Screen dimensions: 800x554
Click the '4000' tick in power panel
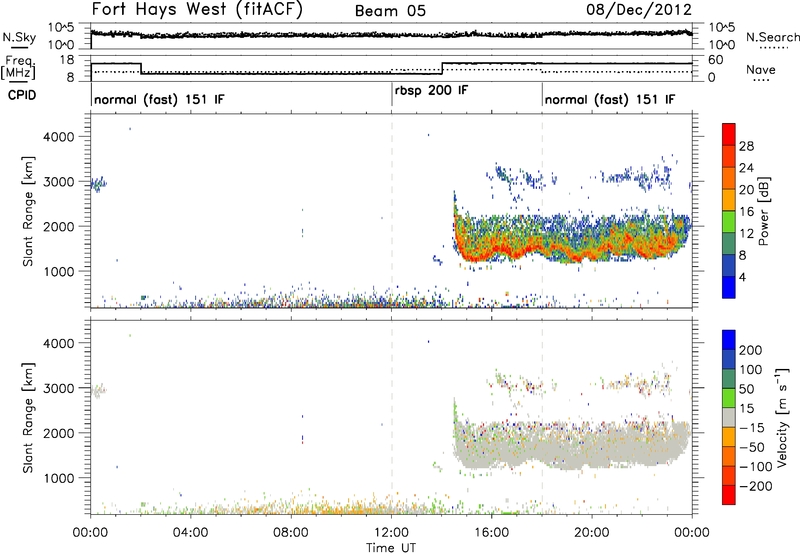click(58, 137)
